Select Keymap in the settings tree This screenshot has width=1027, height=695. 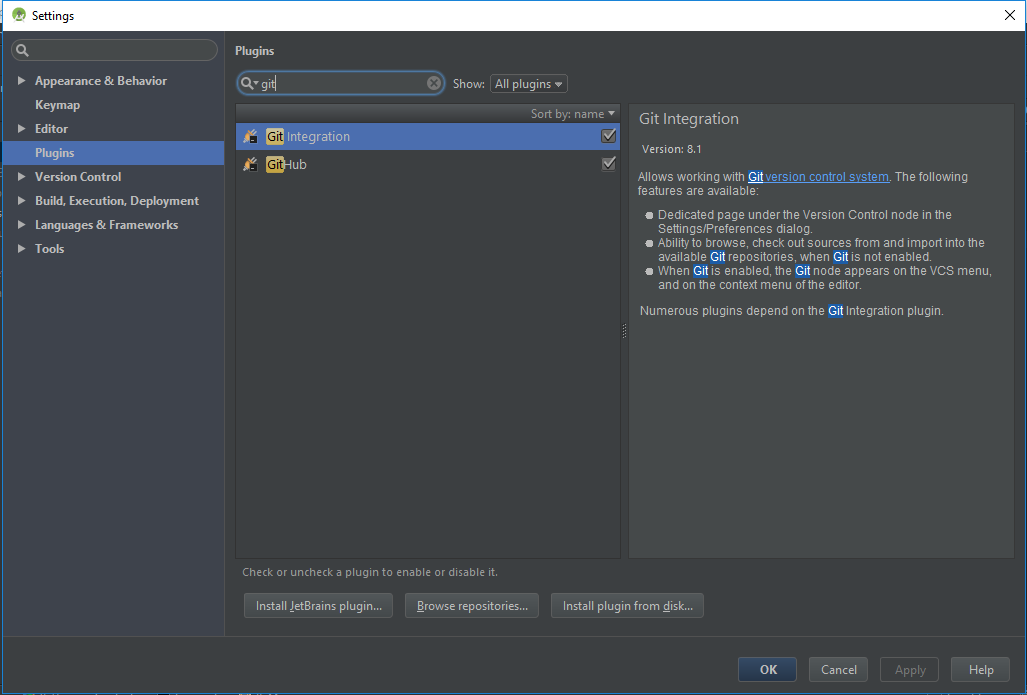point(57,105)
